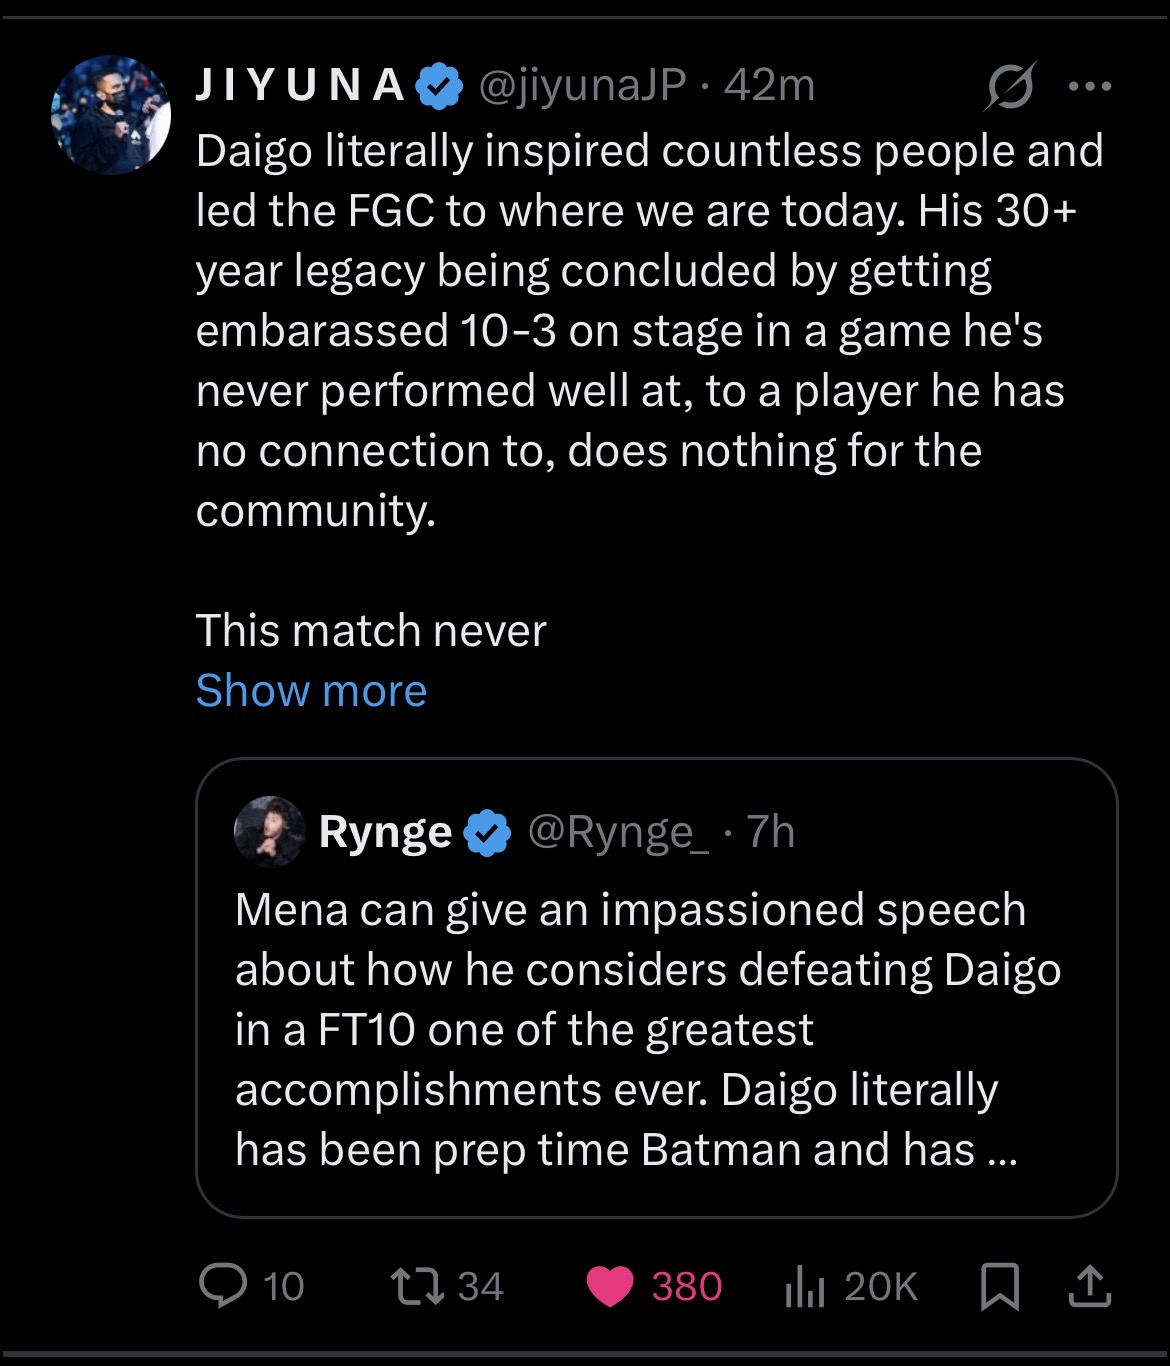This screenshot has height=1366, width=1170.
Task: Click the 380 likes count
Action: pyautogui.click(x=687, y=1287)
